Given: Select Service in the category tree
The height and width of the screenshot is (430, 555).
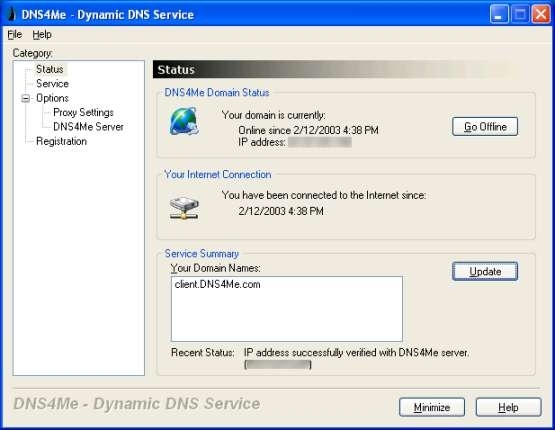Looking at the screenshot, I should point(52,84).
